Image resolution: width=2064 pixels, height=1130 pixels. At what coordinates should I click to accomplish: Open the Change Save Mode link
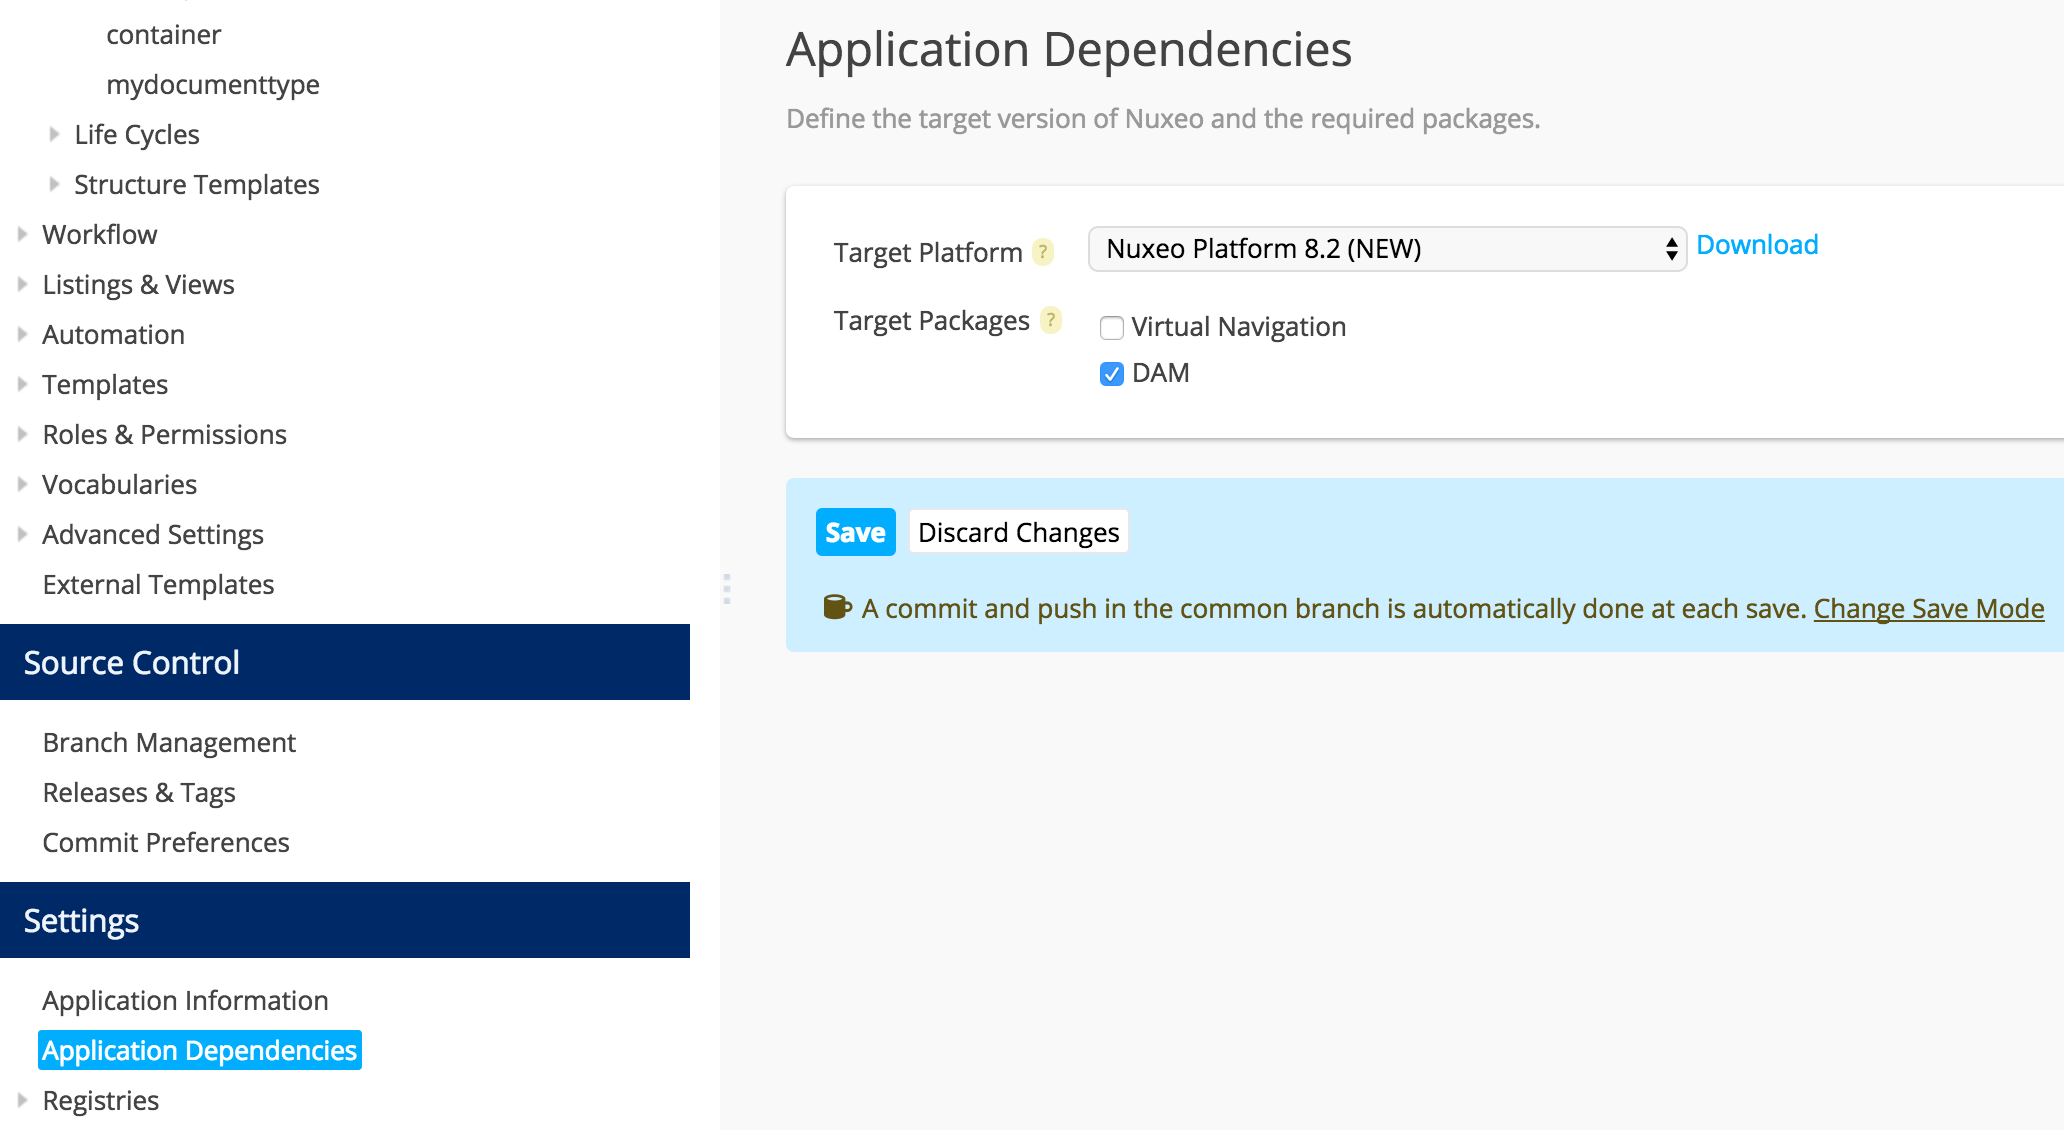point(1929,608)
